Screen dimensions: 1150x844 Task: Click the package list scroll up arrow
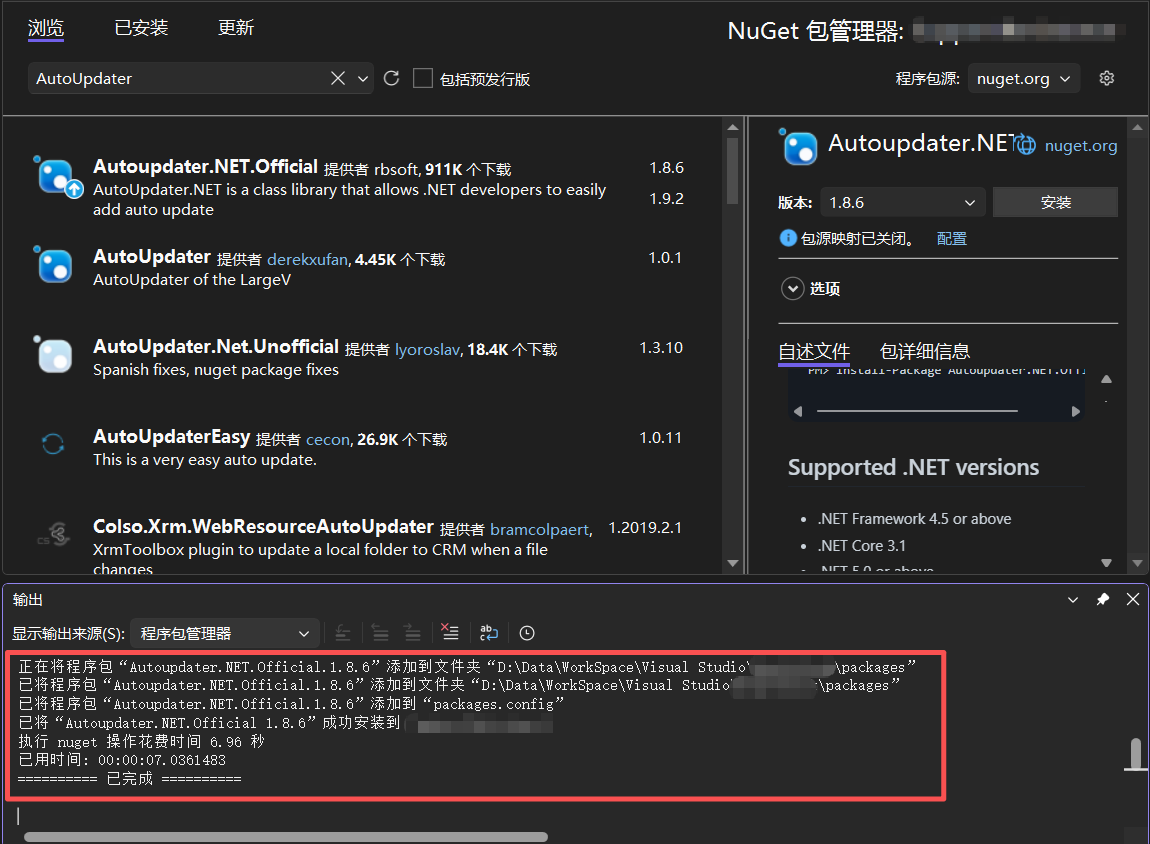pyautogui.click(x=732, y=128)
